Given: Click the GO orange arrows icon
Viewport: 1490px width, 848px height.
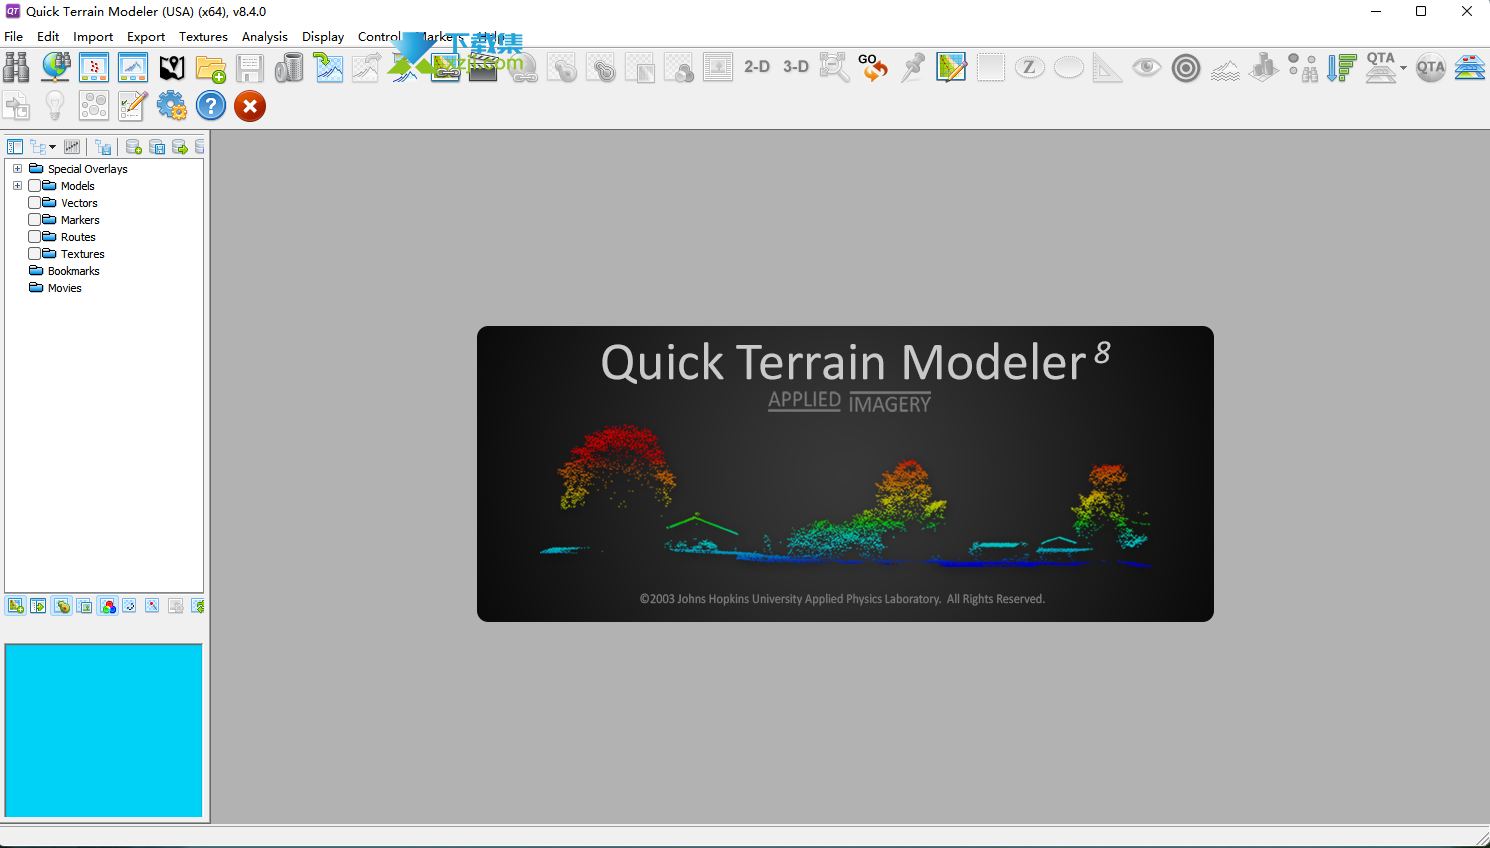Looking at the screenshot, I should (873, 67).
